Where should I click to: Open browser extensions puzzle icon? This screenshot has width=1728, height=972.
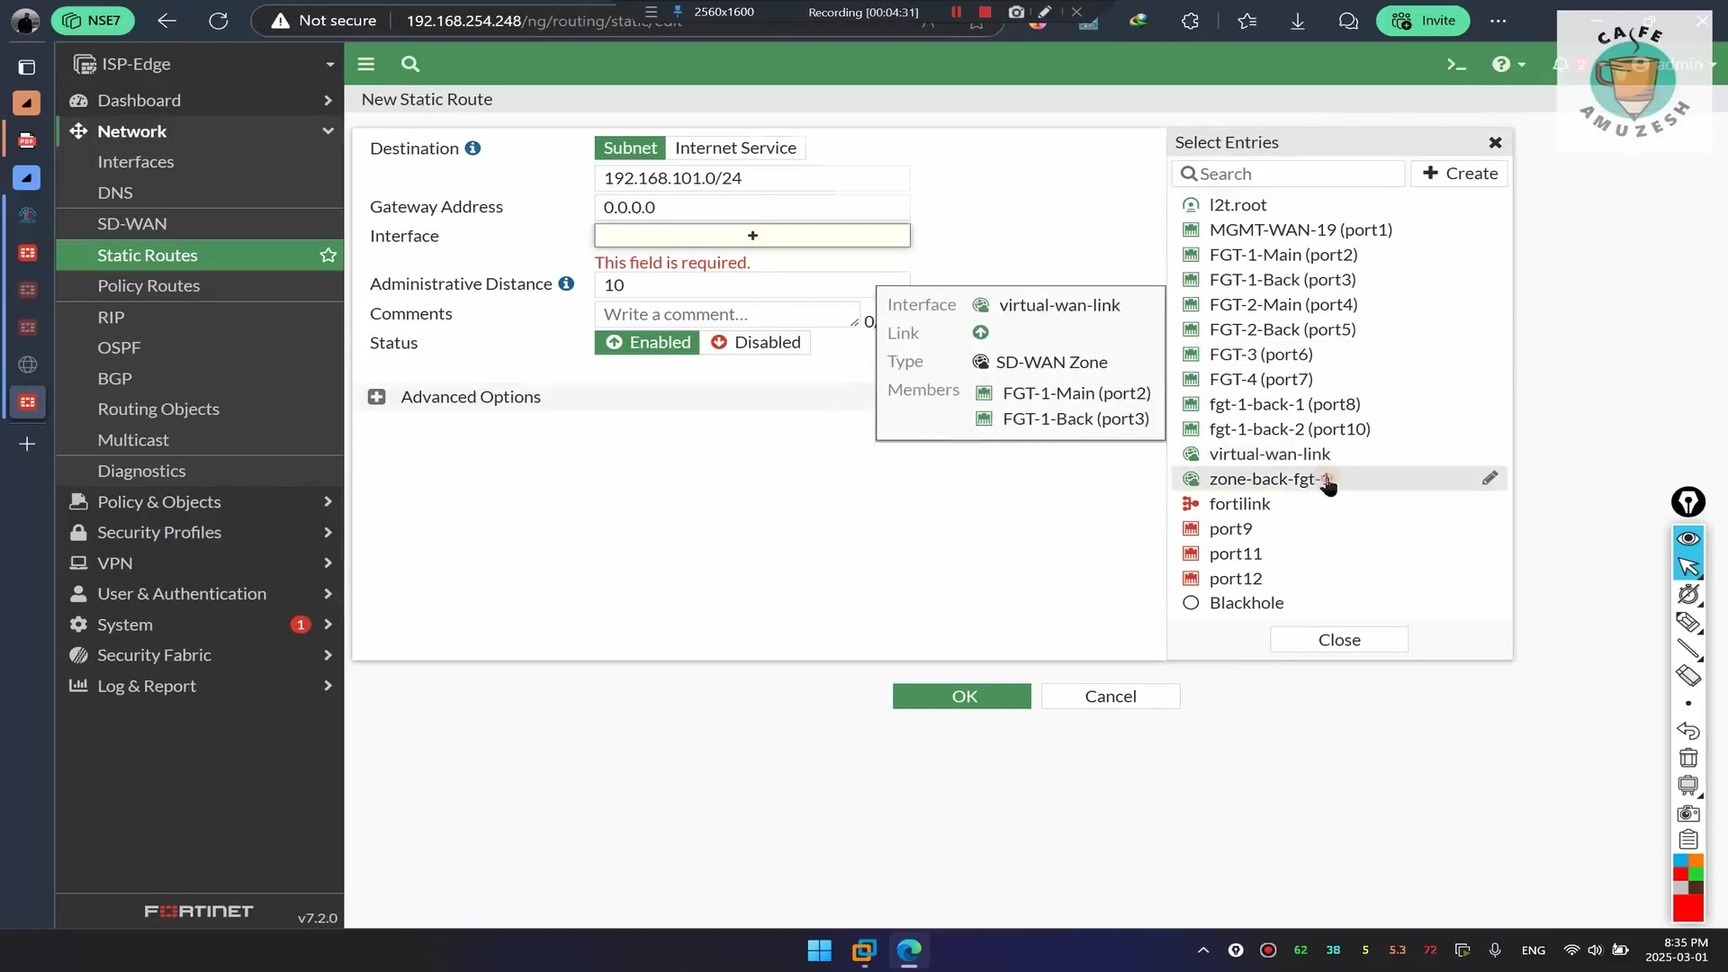pos(1190,21)
